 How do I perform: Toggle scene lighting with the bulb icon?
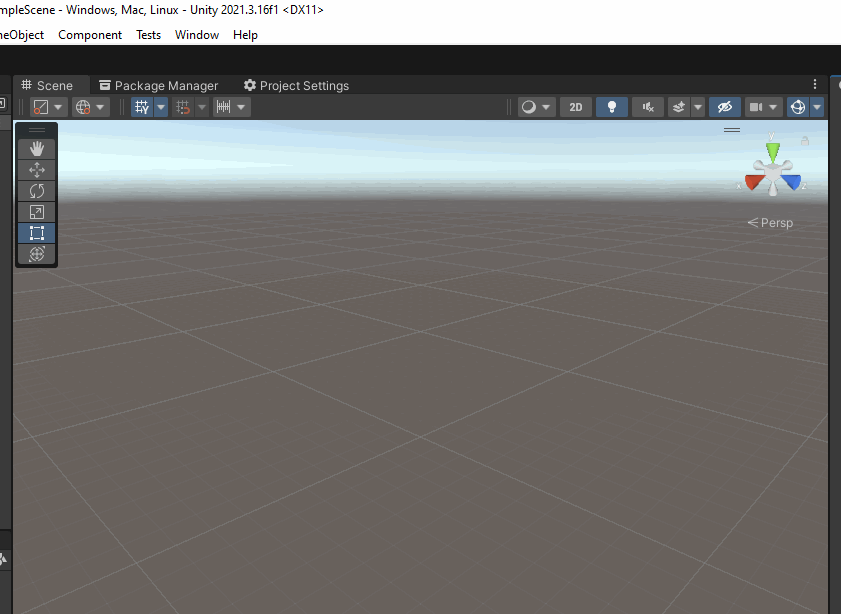click(612, 107)
